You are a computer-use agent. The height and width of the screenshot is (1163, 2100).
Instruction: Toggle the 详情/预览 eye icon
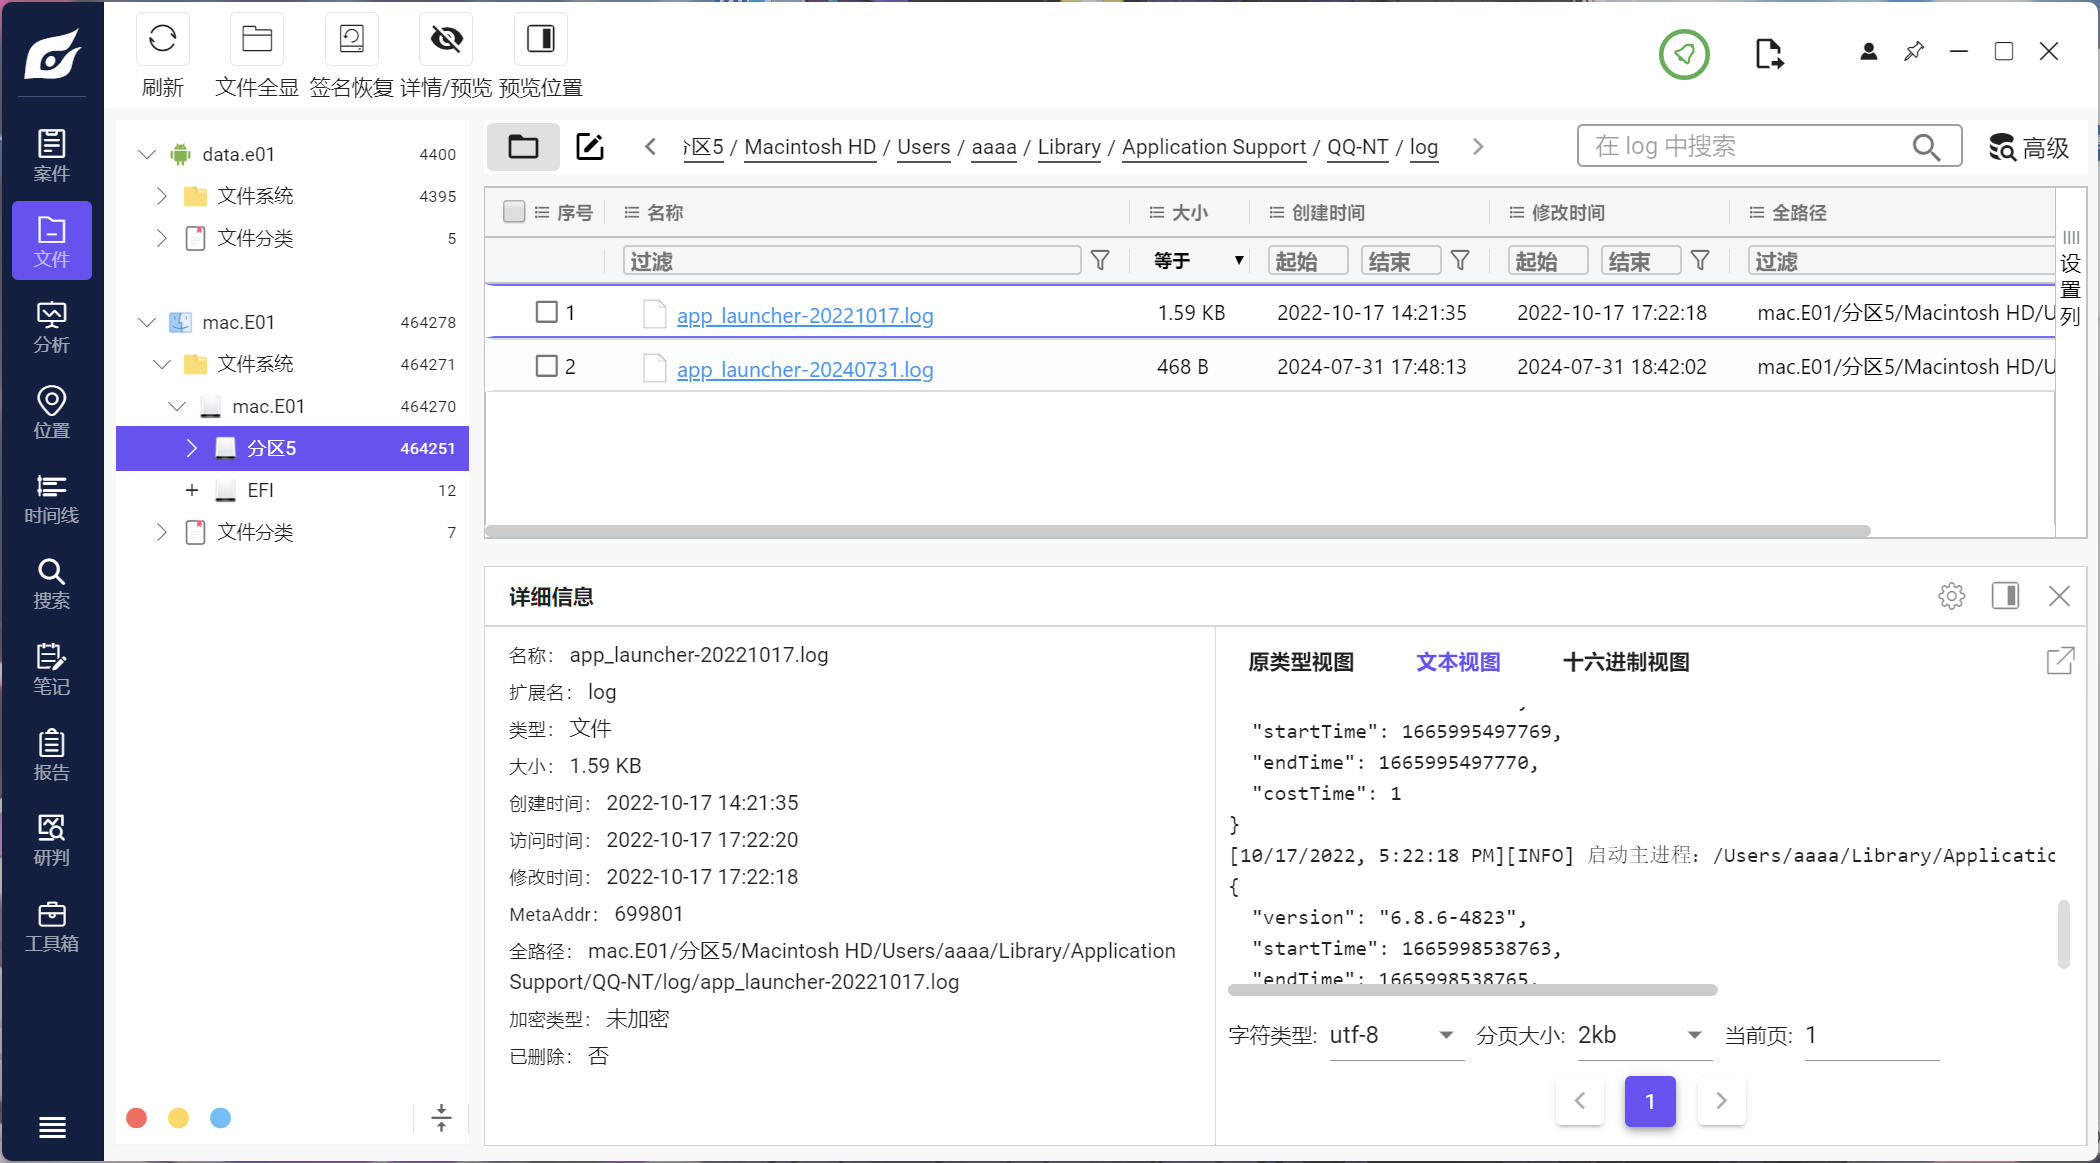(446, 39)
